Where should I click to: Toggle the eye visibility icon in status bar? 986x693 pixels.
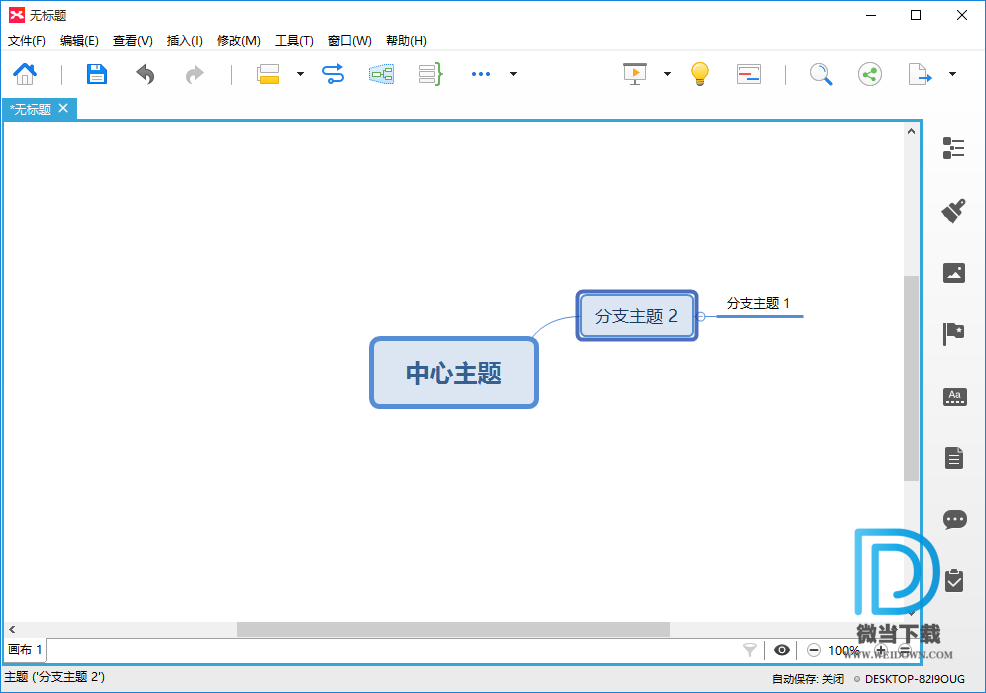tap(782, 650)
